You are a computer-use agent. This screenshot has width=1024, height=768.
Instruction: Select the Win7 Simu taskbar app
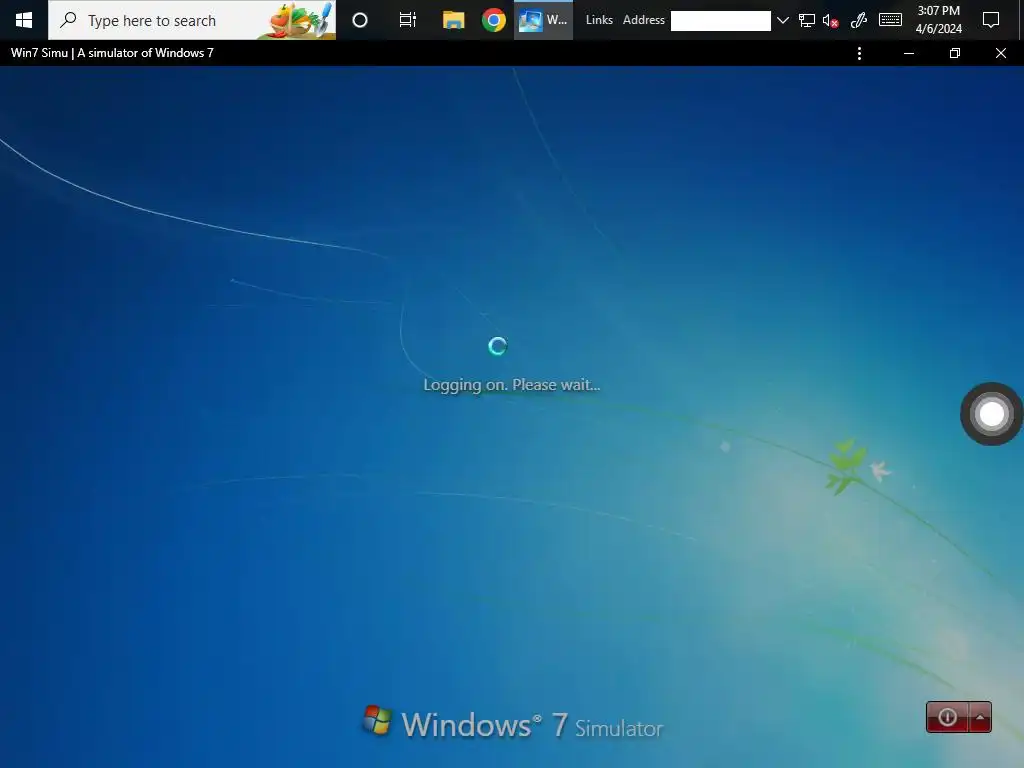tap(543, 20)
